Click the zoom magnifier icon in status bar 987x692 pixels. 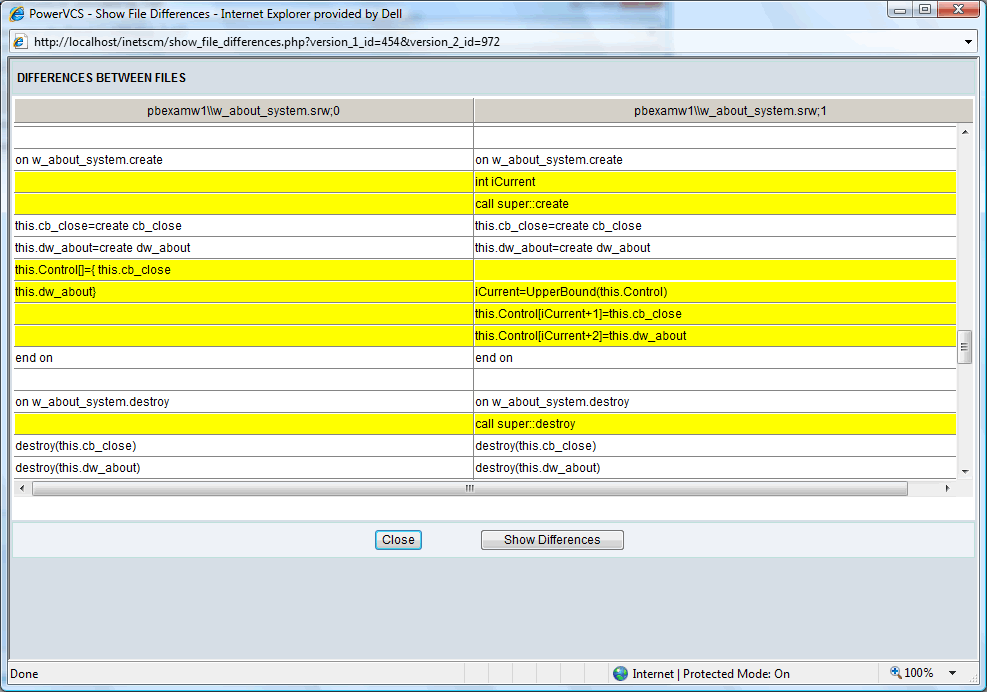(x=895, y=672)
